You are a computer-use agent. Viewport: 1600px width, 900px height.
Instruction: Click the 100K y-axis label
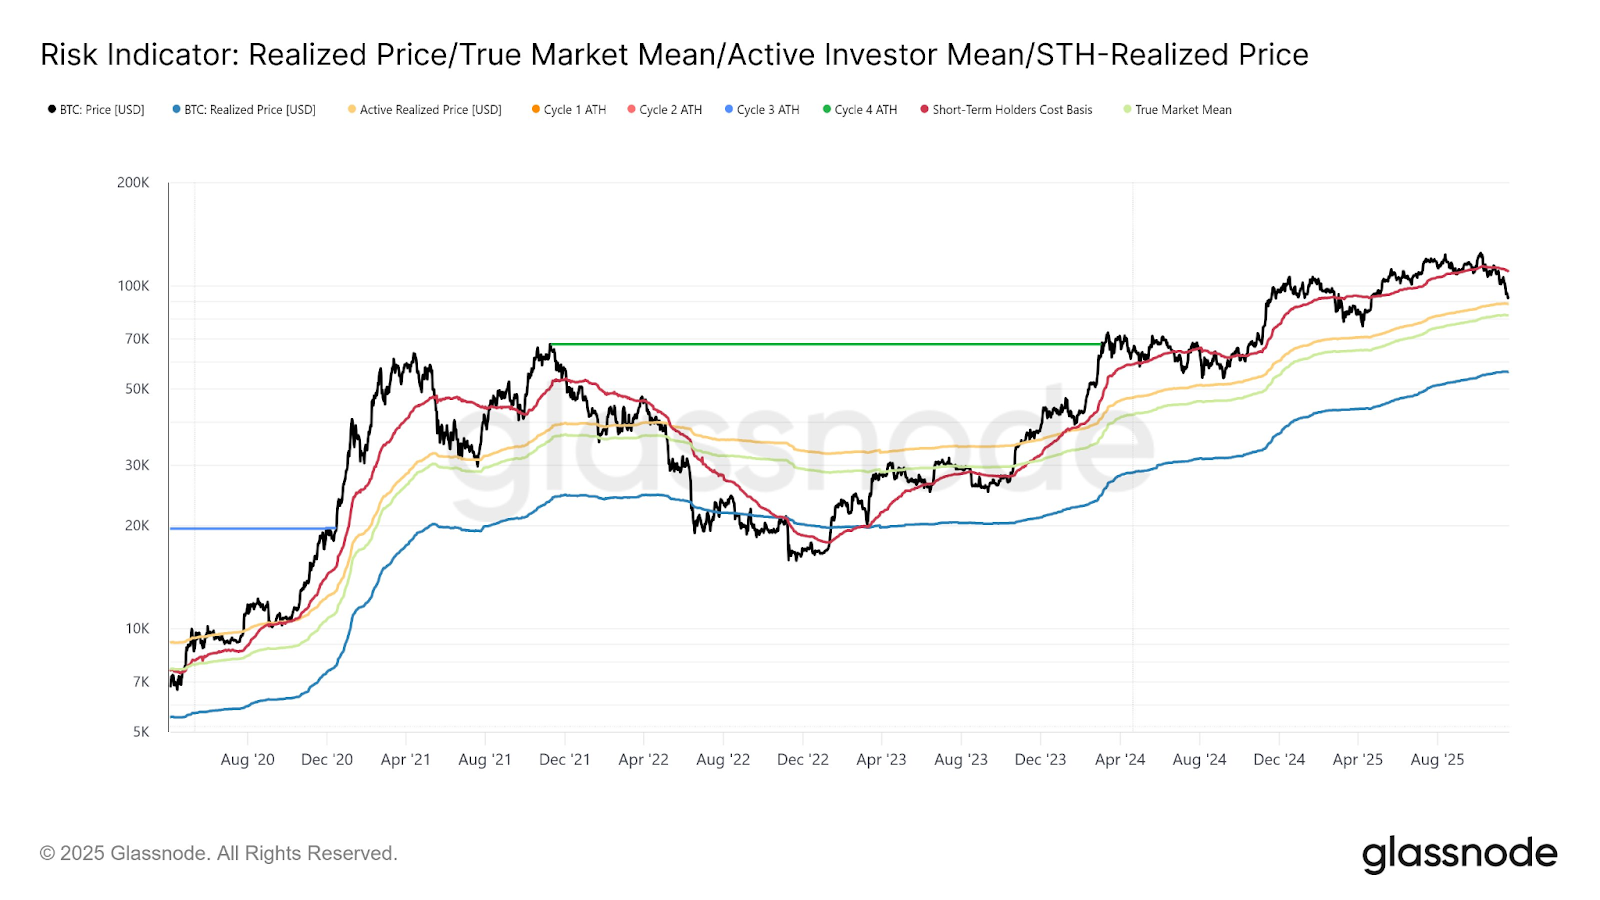coord(133,286)
